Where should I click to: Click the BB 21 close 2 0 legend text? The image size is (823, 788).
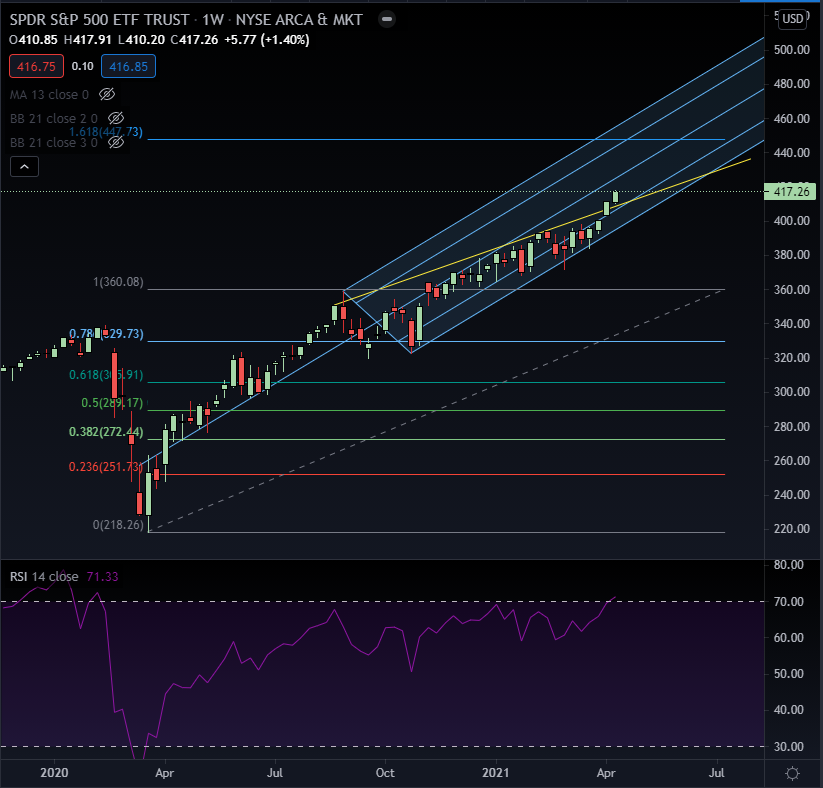[54, 119]
